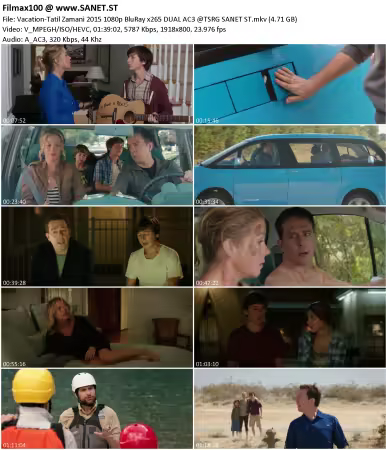This screenshot has height=450, width=386.
Task: Open blue minivan side view thumbnail
Action: pos(290,165)
